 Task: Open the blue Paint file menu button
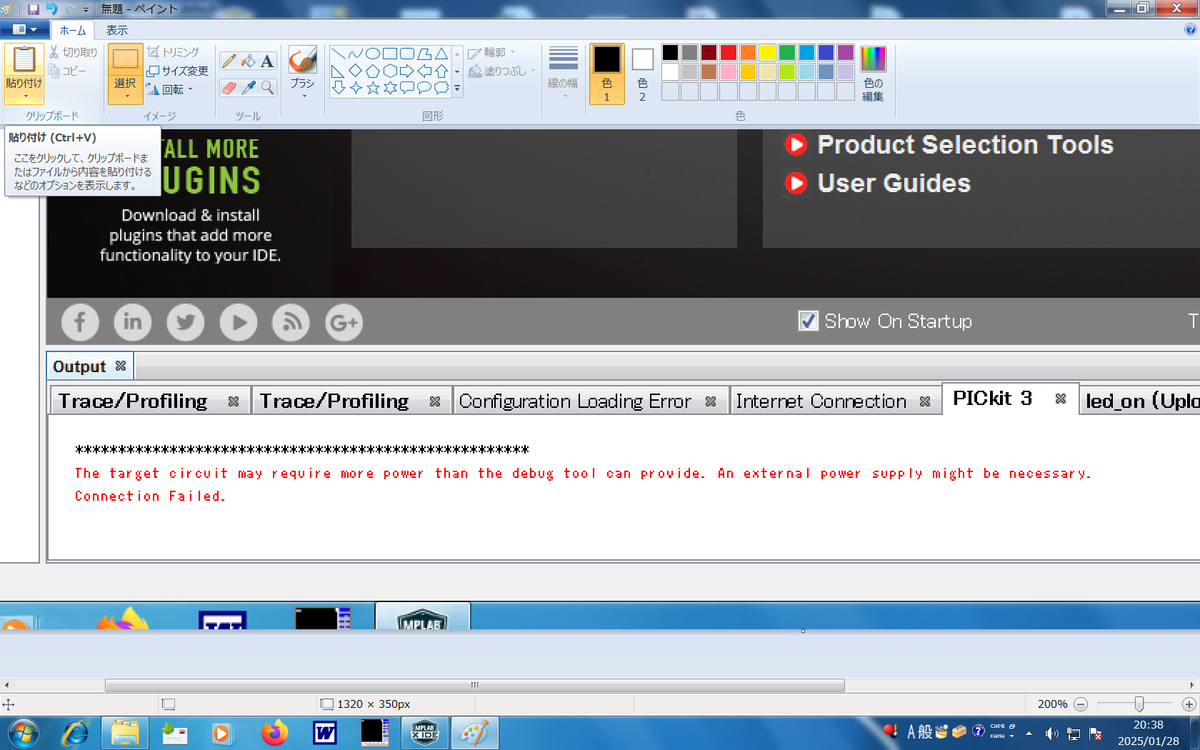24,30
